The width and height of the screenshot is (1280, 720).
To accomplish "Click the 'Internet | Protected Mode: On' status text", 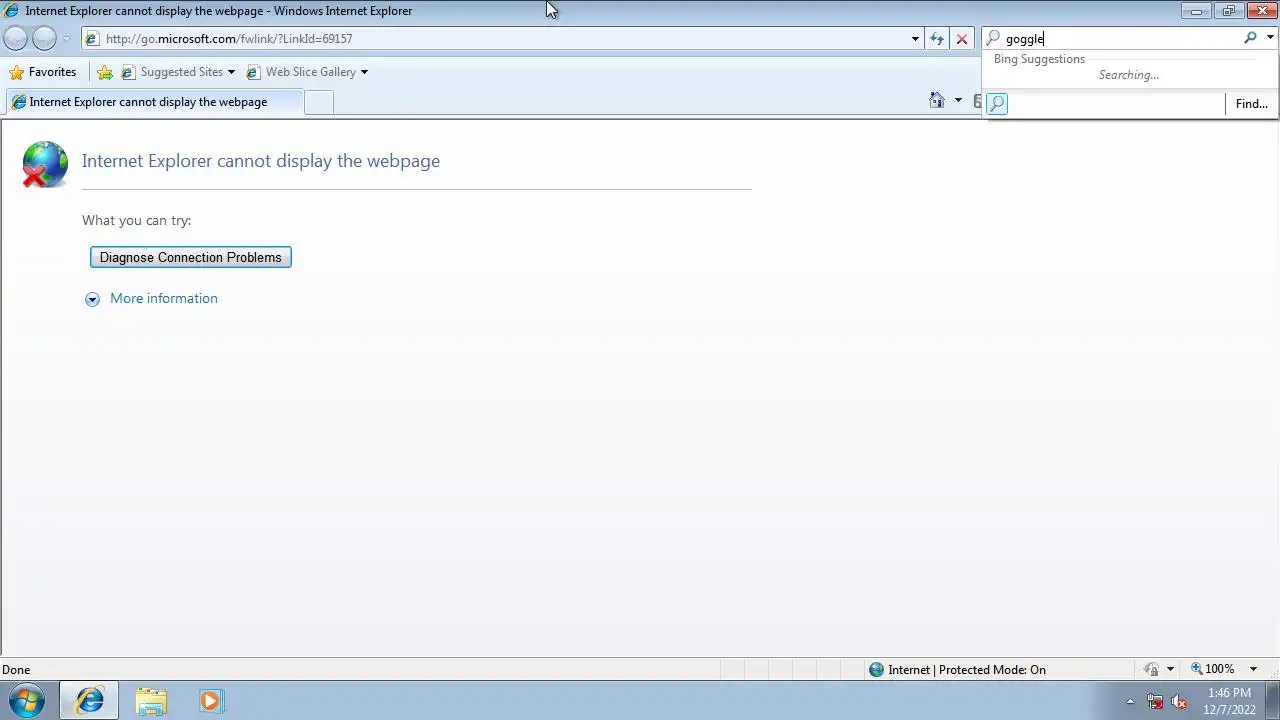I will 966,670.
